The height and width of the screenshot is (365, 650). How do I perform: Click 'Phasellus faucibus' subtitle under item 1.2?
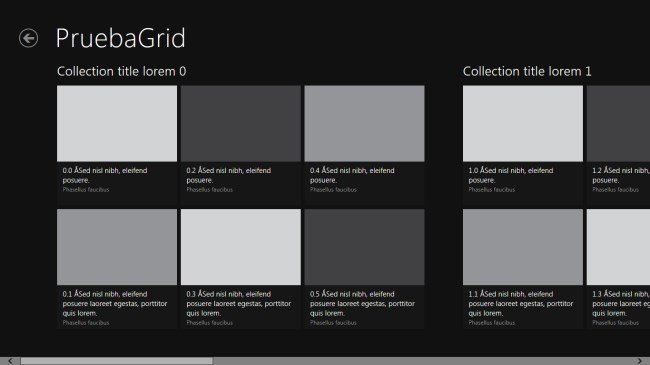615,190
